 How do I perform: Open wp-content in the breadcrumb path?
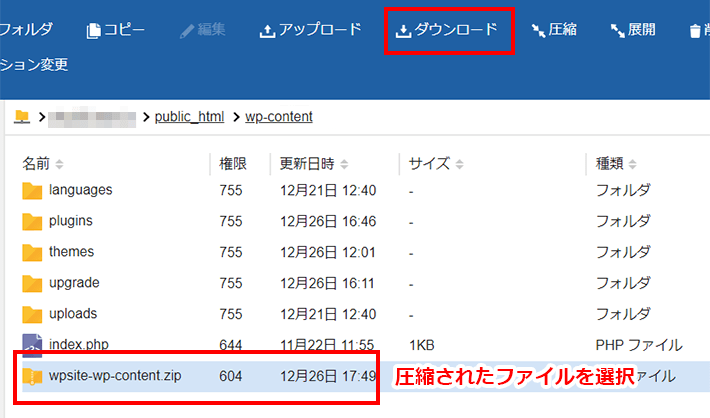(x=279, y=117)
